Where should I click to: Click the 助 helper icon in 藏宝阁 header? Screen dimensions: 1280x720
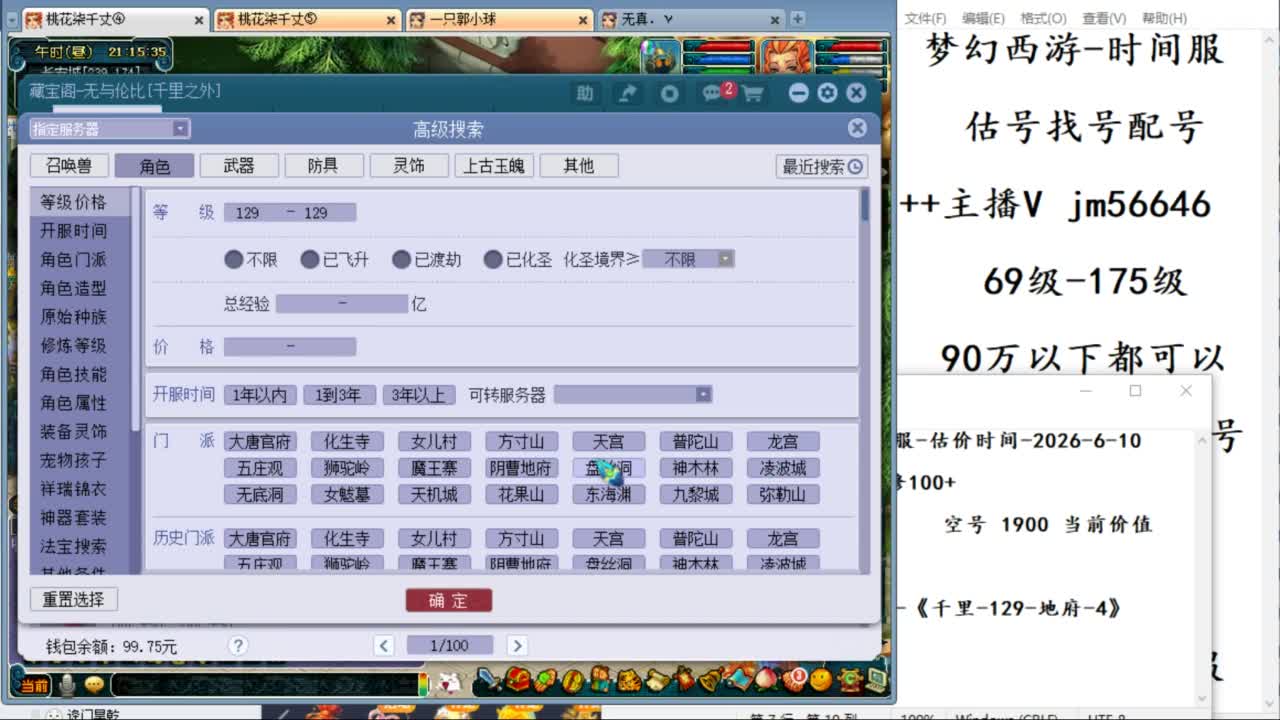coord(585,93)
